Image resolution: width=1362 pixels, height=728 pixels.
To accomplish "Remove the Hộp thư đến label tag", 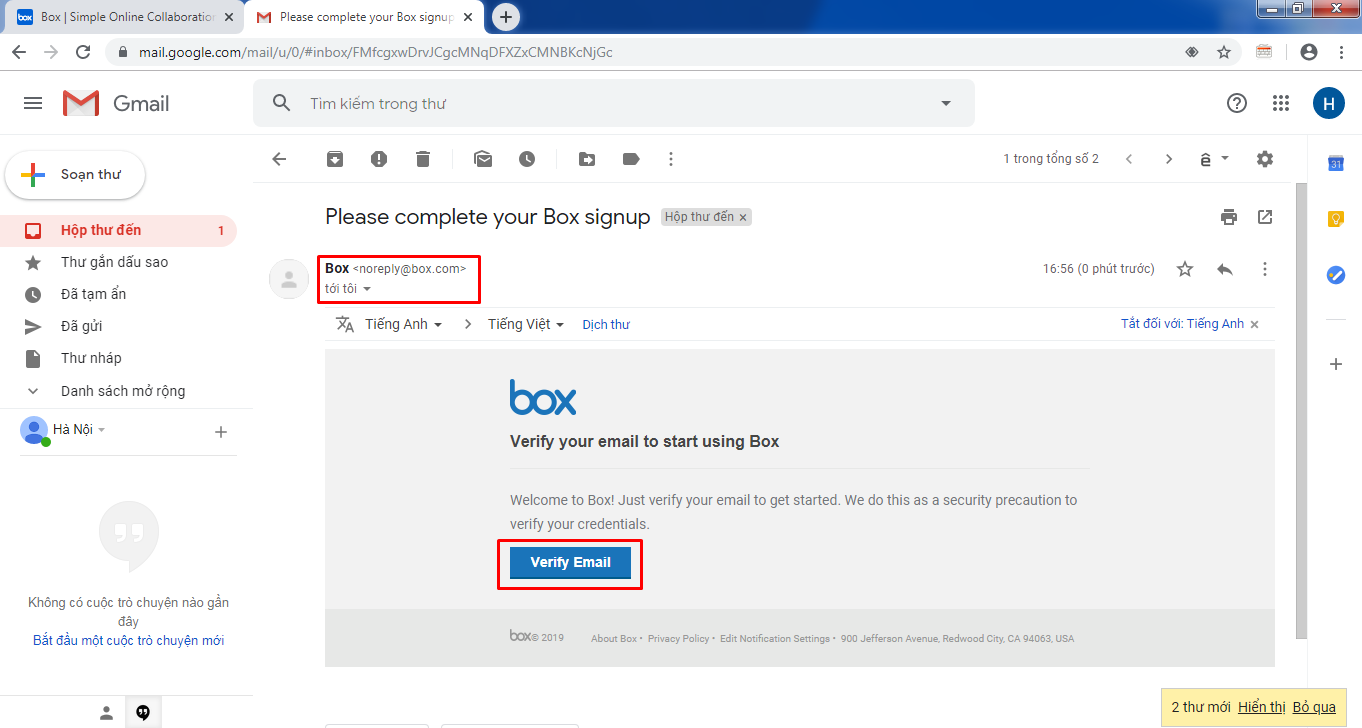I will click(743, 217).
